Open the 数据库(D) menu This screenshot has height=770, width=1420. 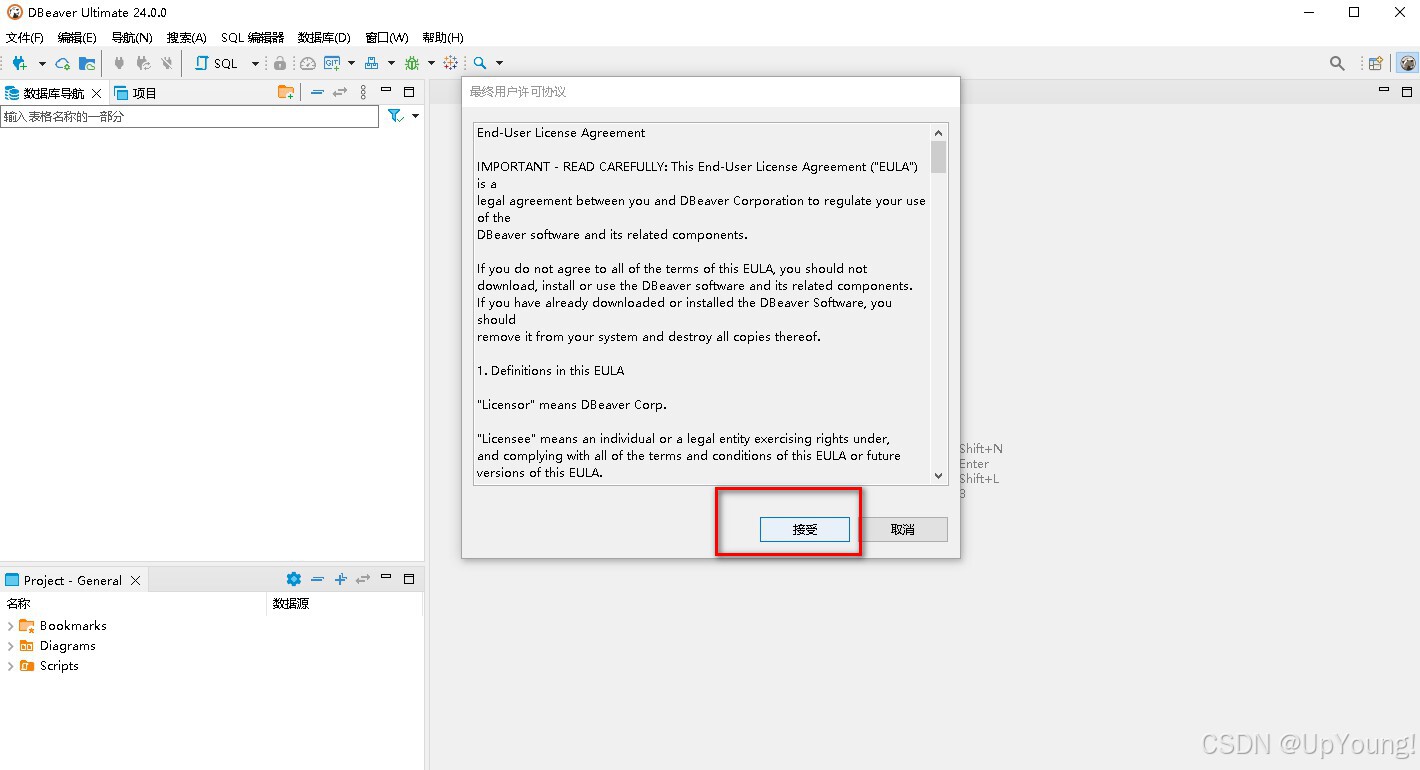pyautogui.click(x=324, y=38)
